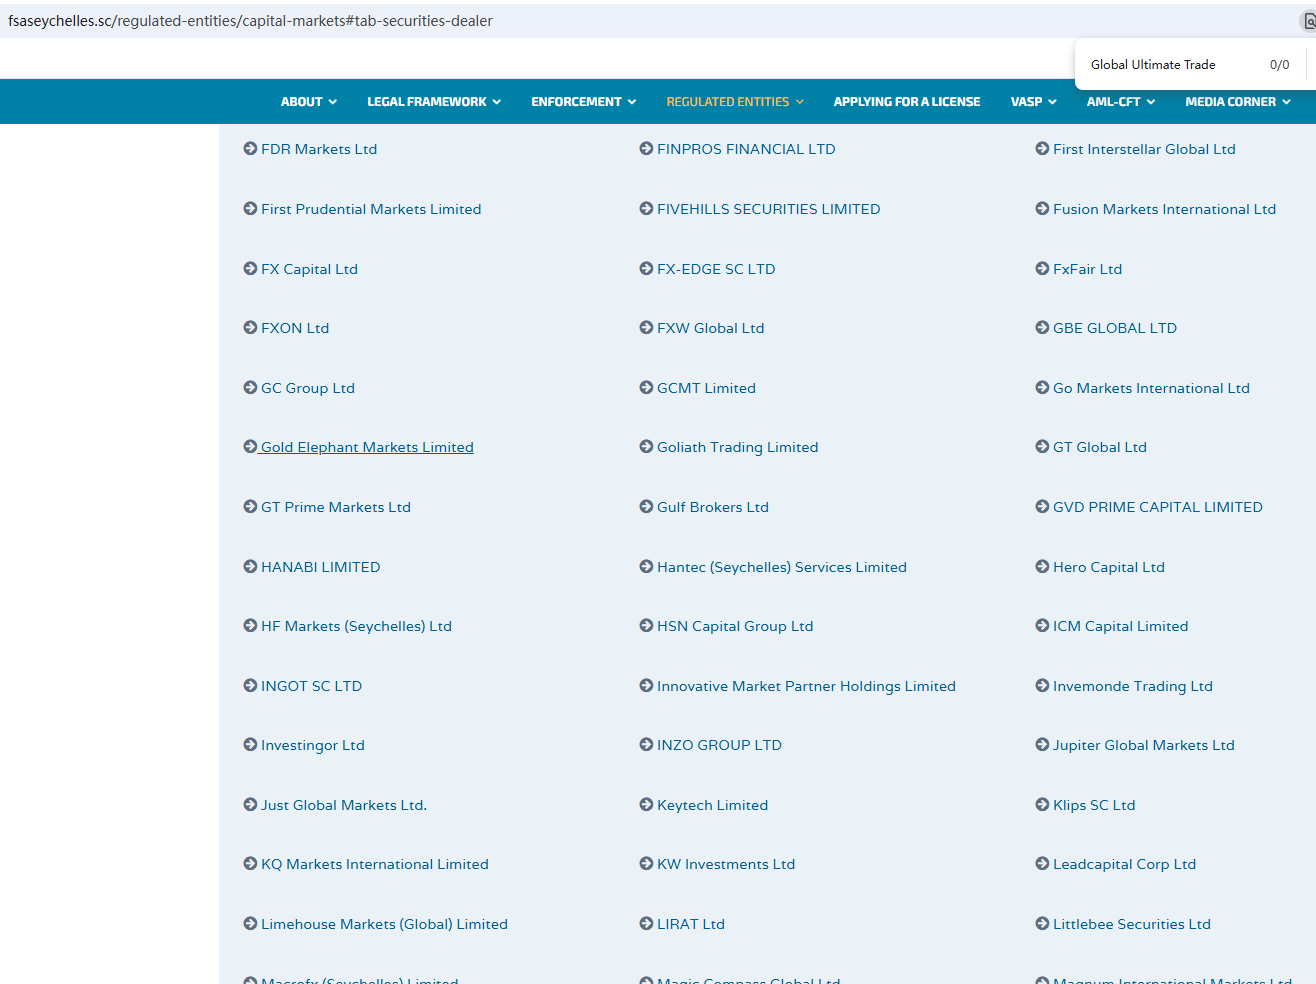
Task: Open GVD PRIME CAPITAL LIMITED entry
Action: click(x=1158, y=507)
